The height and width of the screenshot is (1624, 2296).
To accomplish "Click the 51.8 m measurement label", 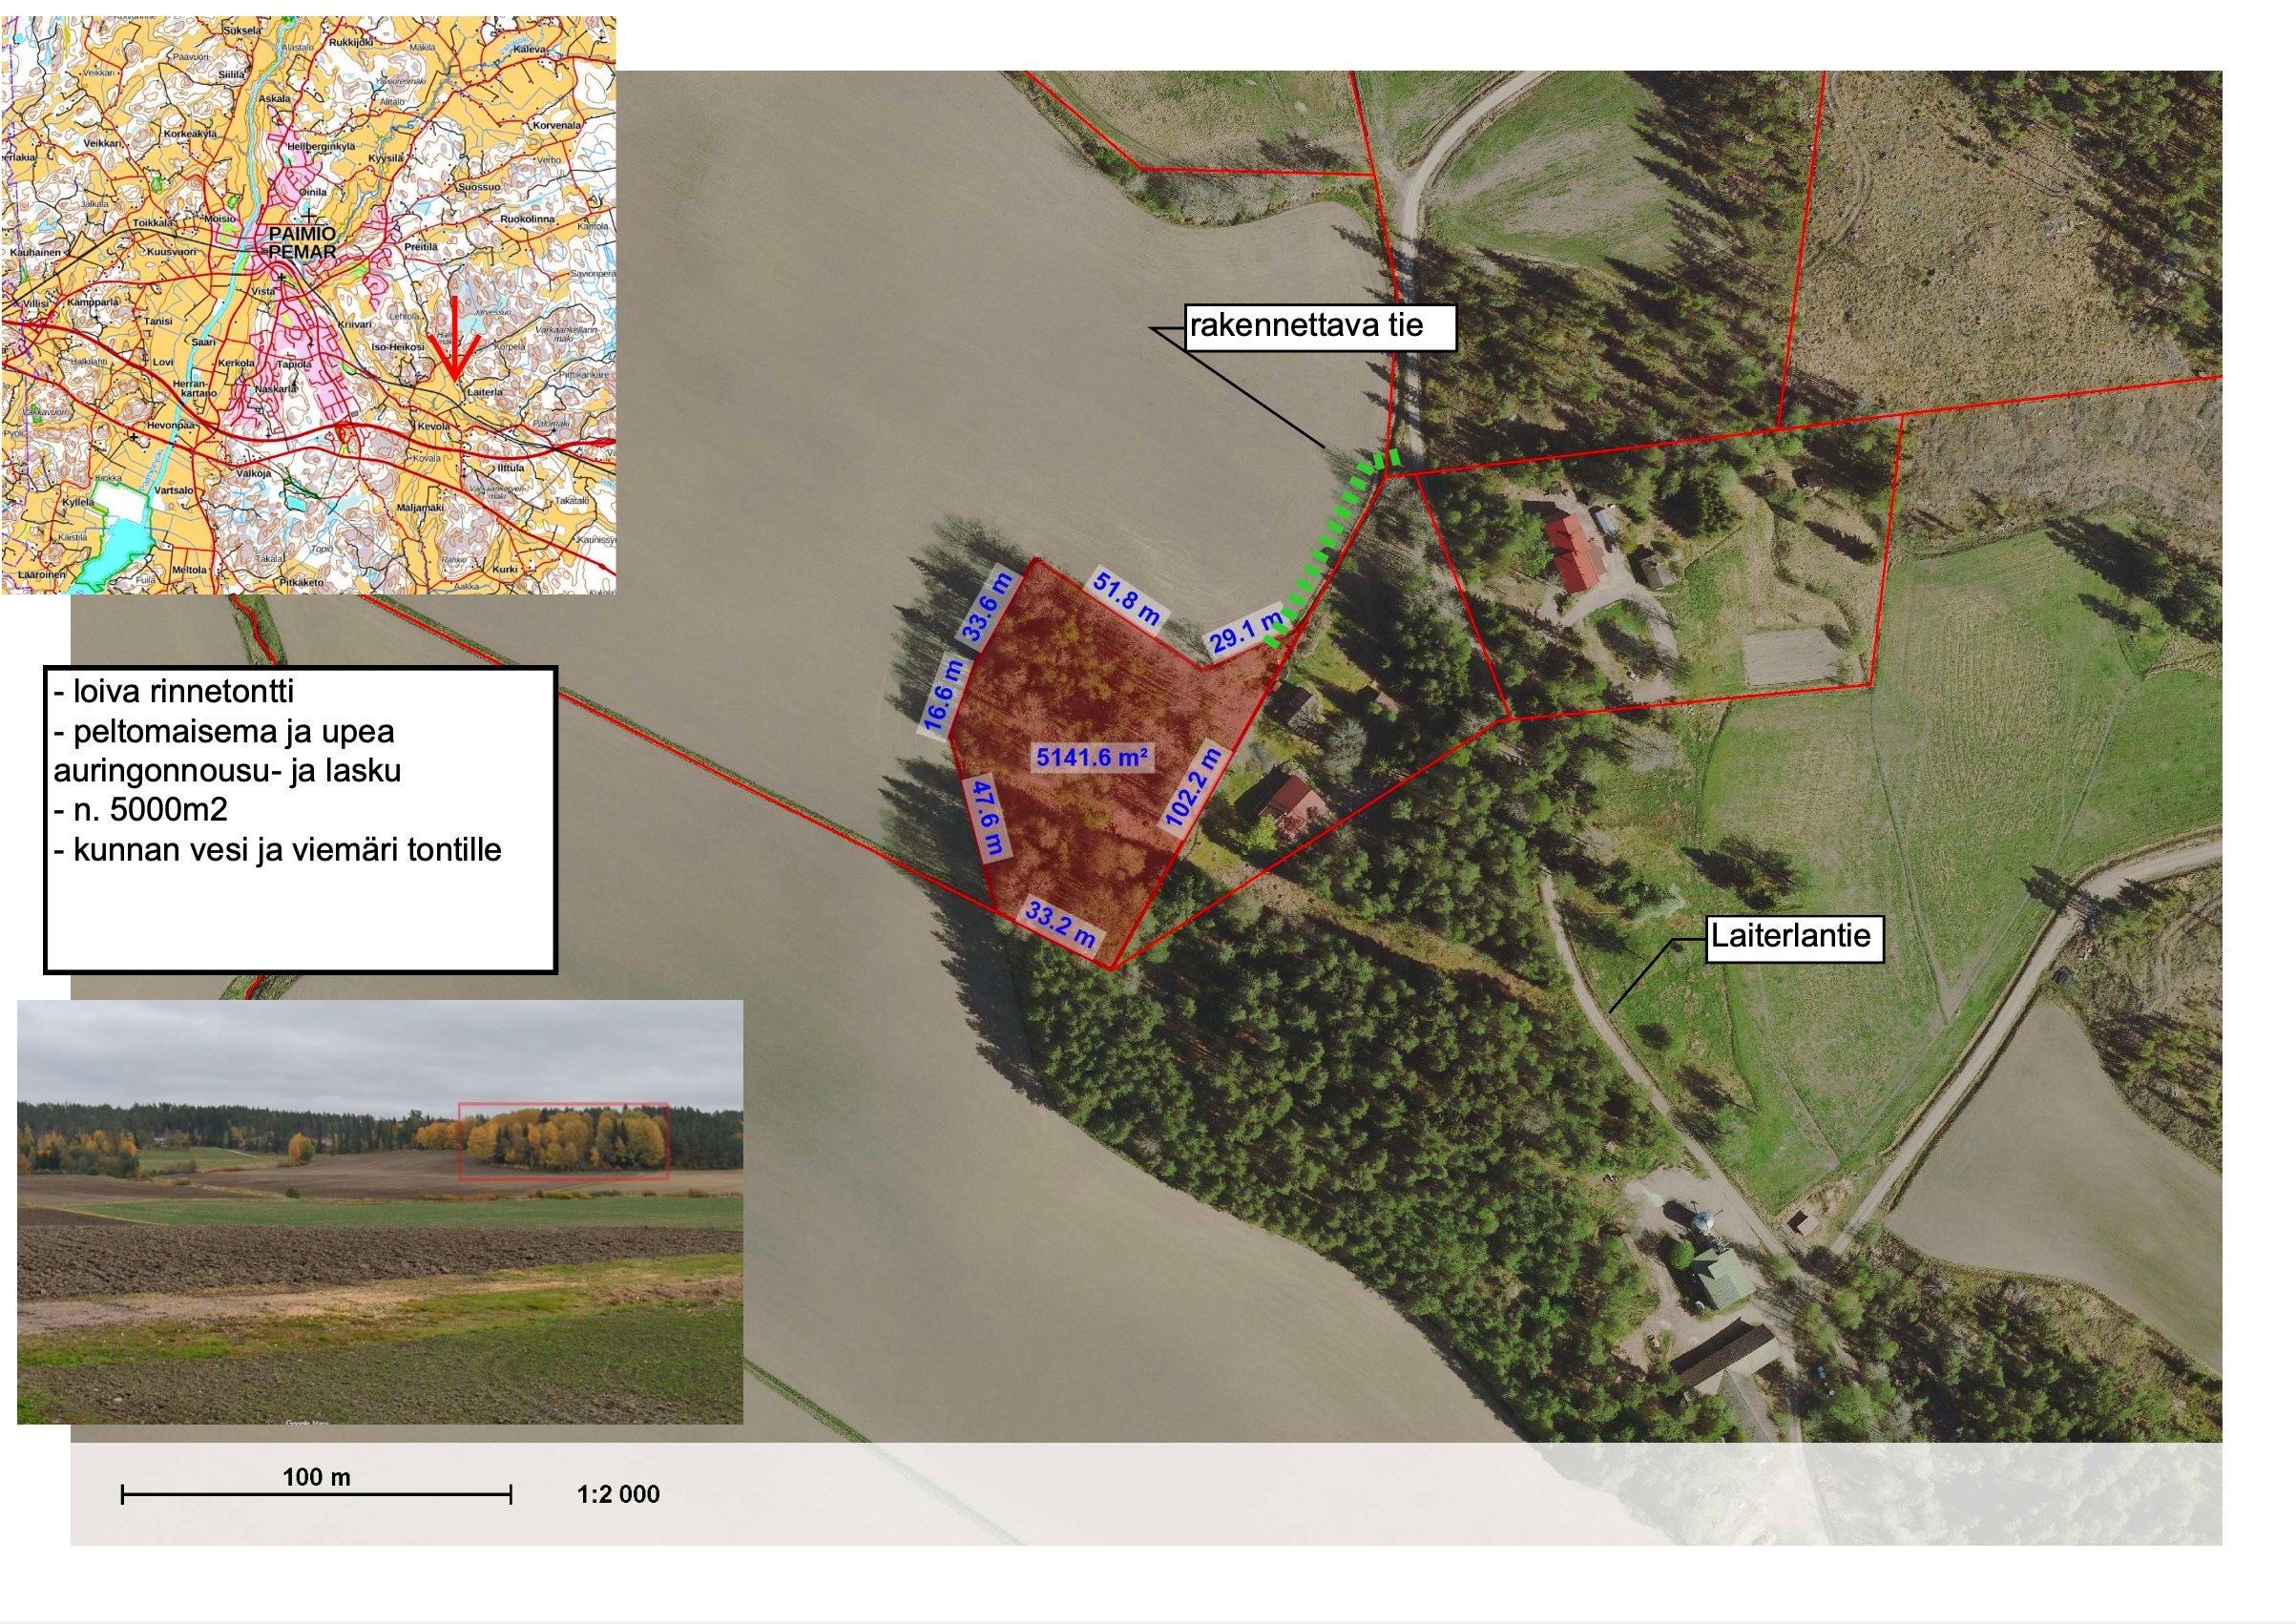I will tap(1126, 599).
